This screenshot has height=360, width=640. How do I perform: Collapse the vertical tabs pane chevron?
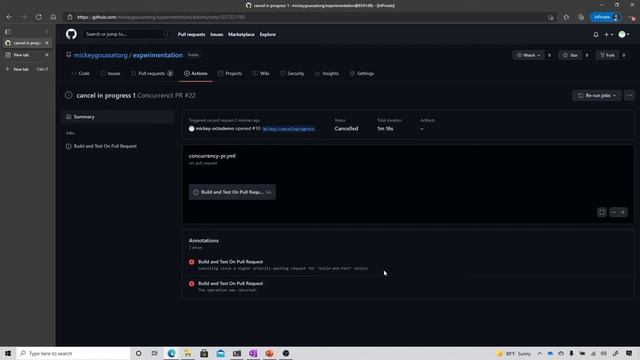click(47, 31)
